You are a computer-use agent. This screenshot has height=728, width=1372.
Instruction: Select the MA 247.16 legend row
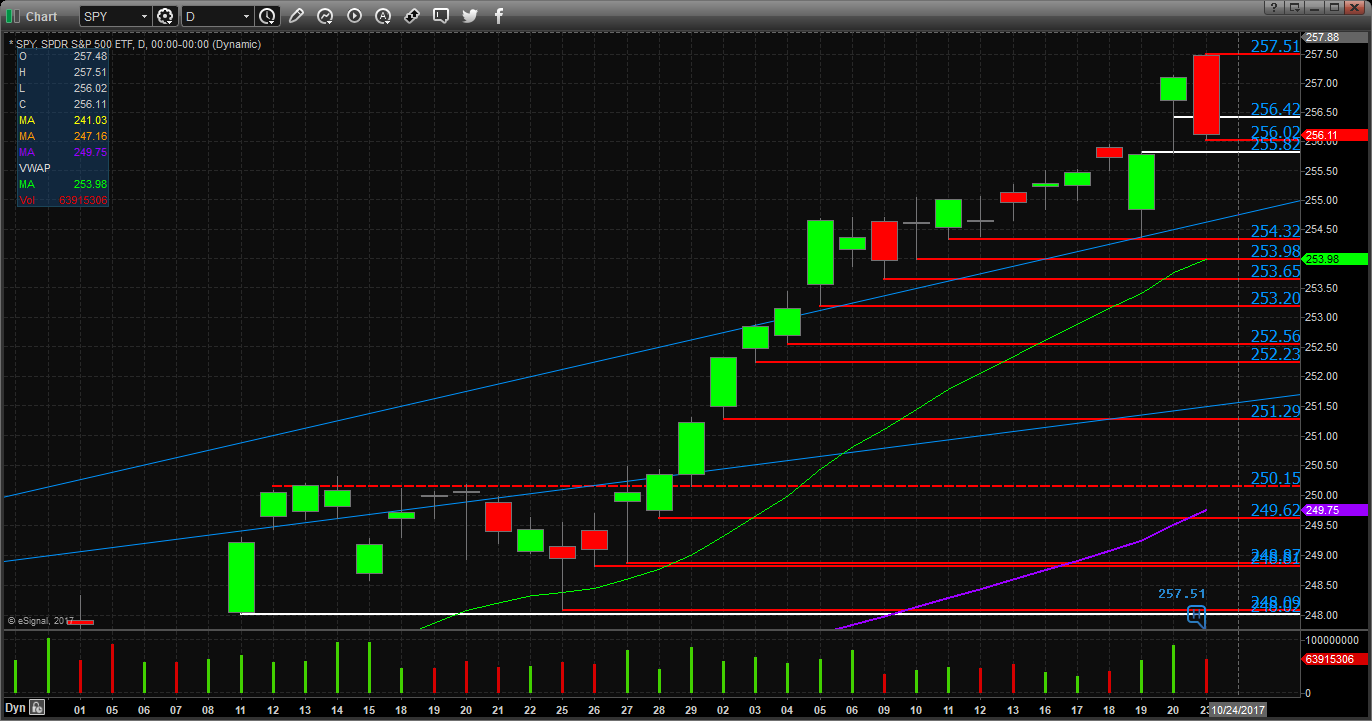click(x=62, y=136)
